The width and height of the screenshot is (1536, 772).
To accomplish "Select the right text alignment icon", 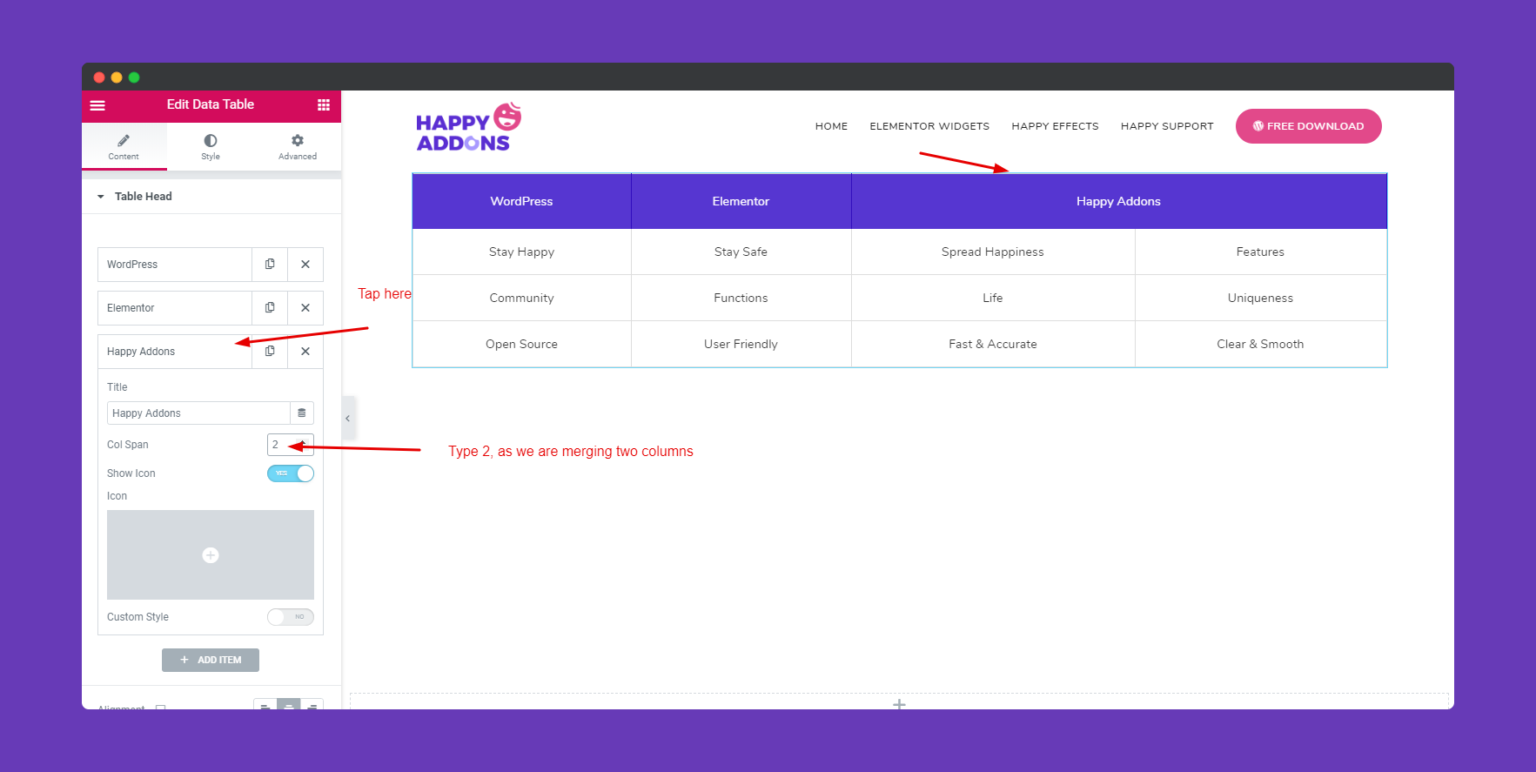I will point(312,707).
